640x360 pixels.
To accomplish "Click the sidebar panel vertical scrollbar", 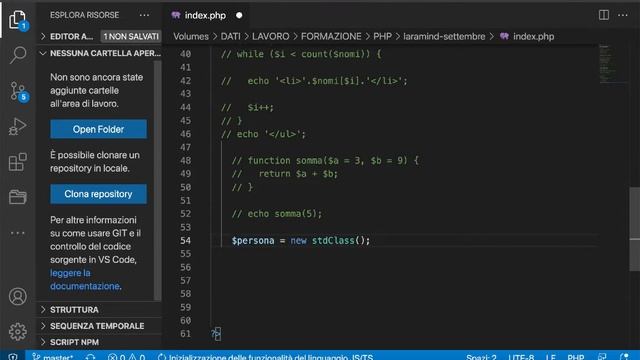I will (157, 180).
